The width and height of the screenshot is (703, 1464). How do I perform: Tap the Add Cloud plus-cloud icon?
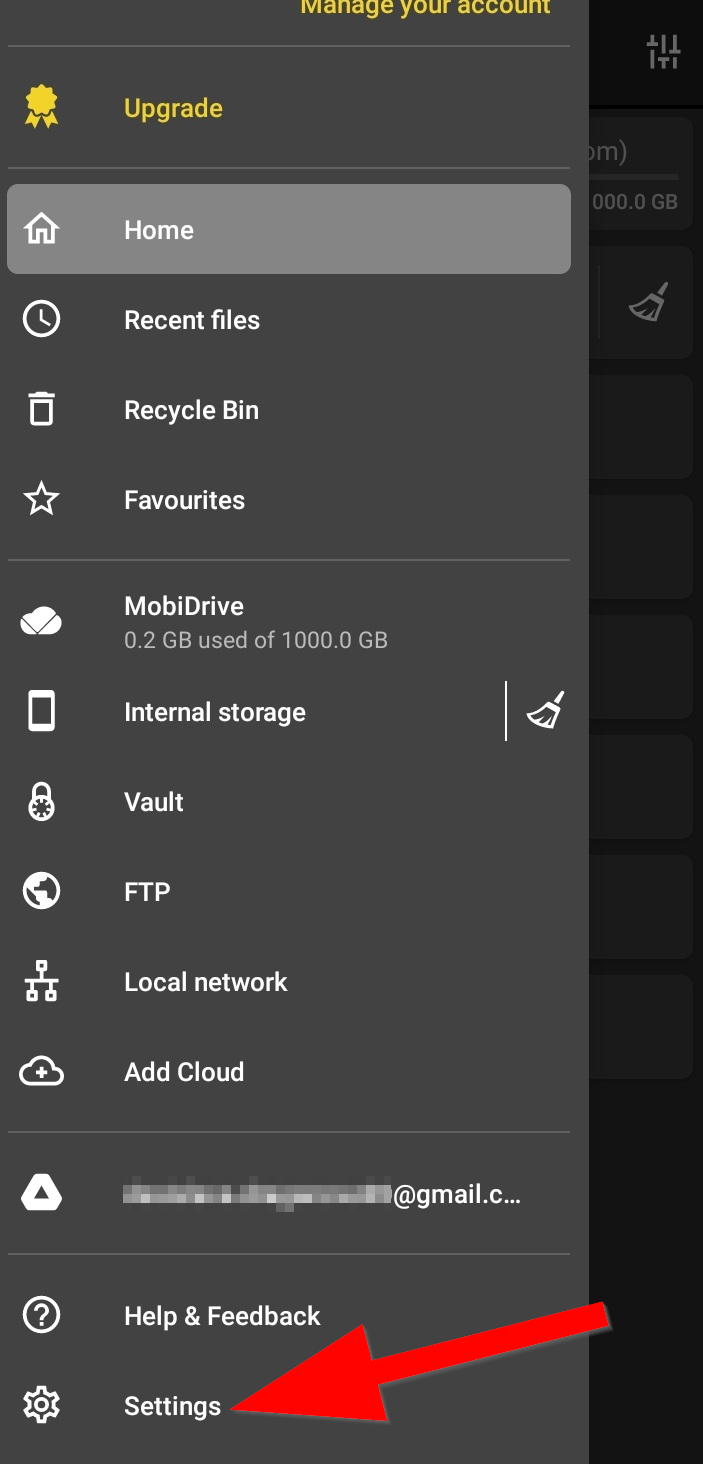(x=40, y=1071)
